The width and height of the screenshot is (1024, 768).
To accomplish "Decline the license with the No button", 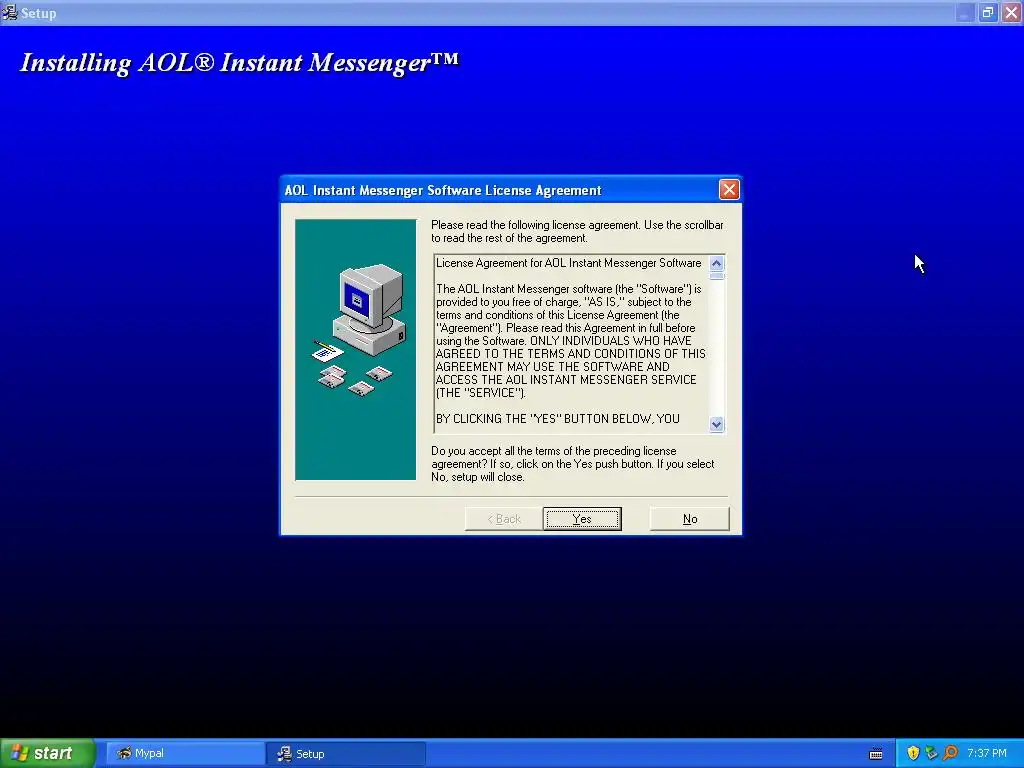I will pyautogui.click(x=690, y=519).
